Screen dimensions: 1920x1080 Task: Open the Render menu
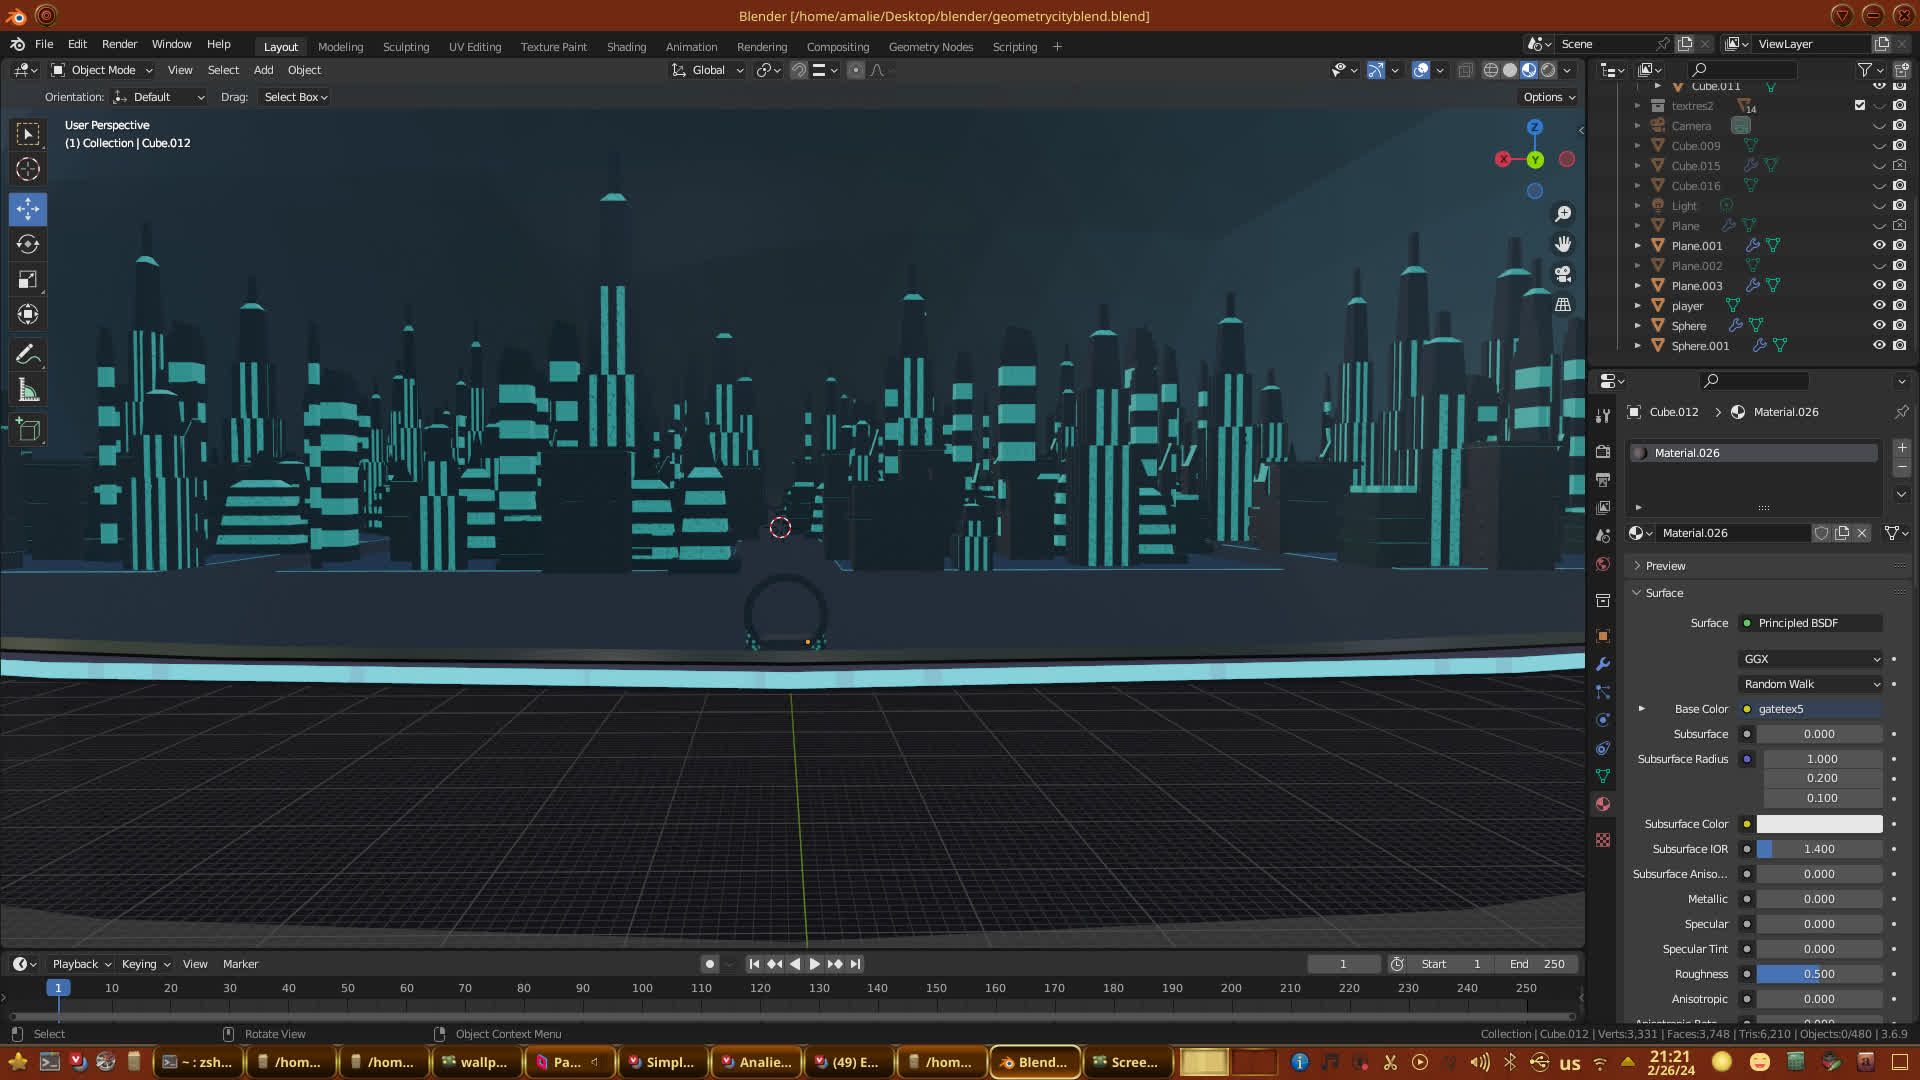(119, 44)
